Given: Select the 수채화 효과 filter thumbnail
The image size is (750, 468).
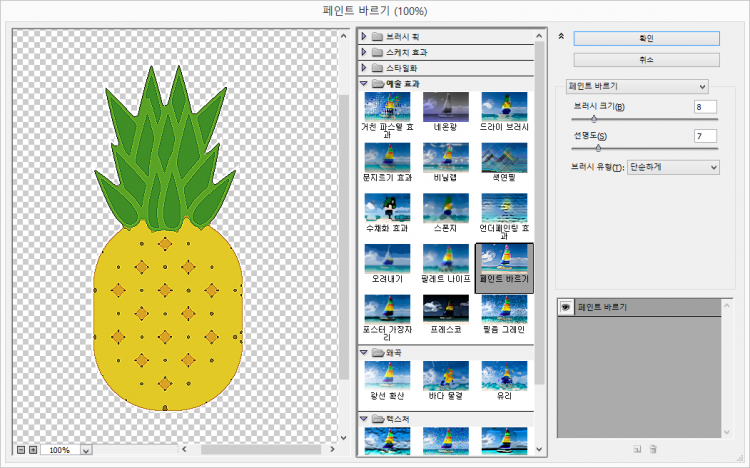Looking at the screenshot, I should pos(386,207).
